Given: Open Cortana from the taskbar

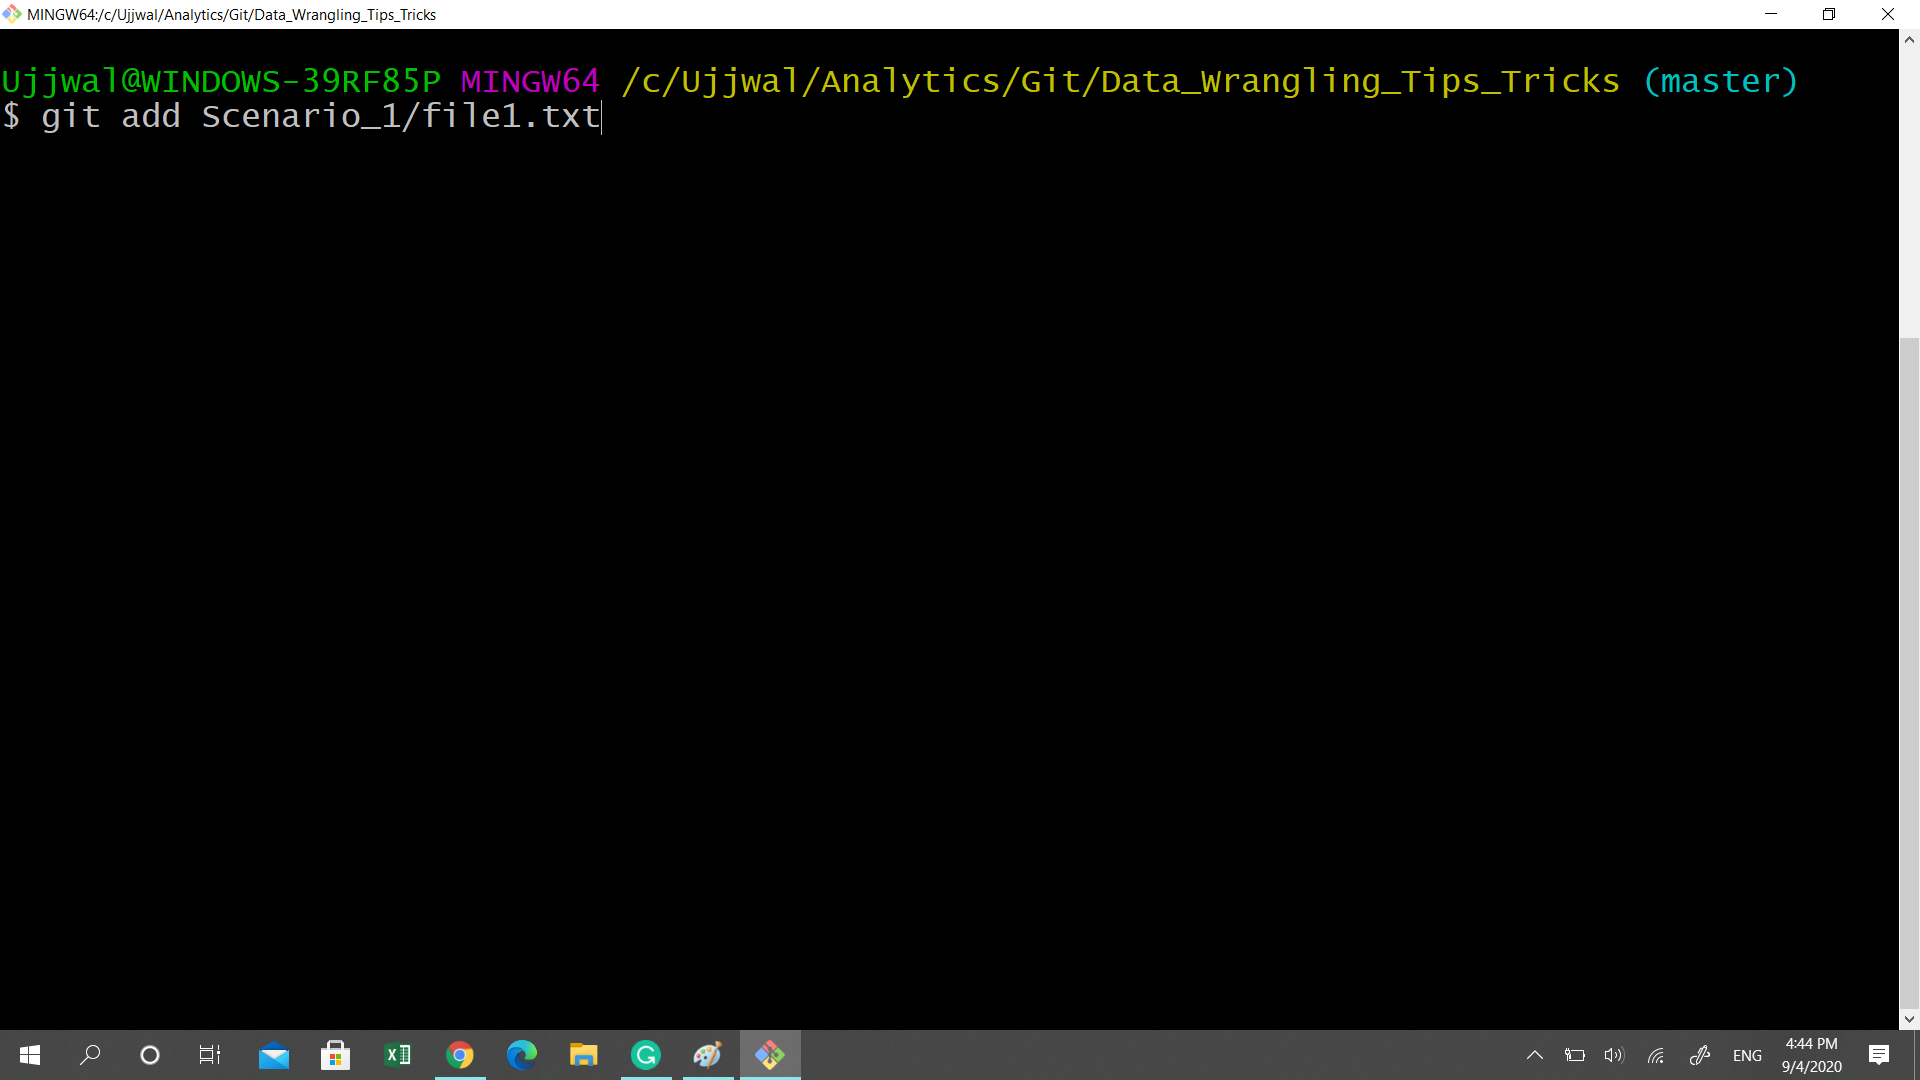Looking at the screenshot, I should click(150, 1055).
